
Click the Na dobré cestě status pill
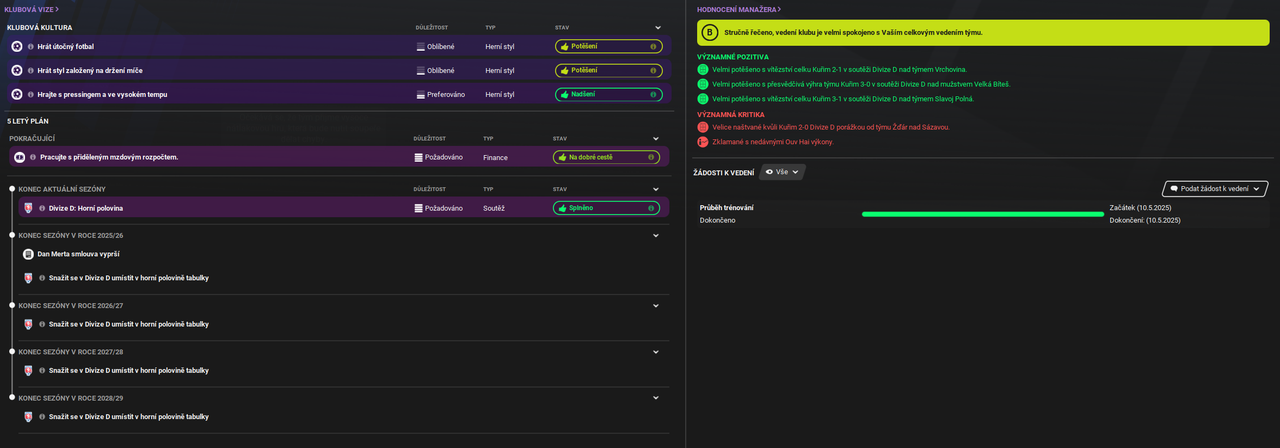coord(606,157)
